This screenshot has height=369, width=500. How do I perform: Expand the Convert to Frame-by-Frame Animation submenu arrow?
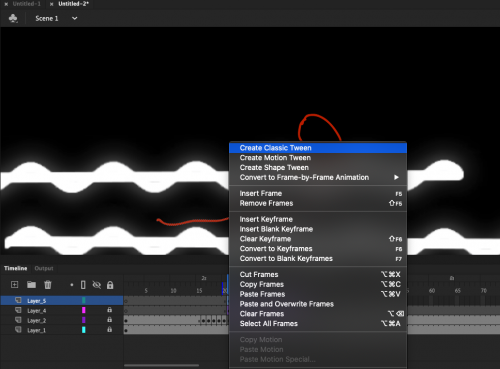click(396, 177)
